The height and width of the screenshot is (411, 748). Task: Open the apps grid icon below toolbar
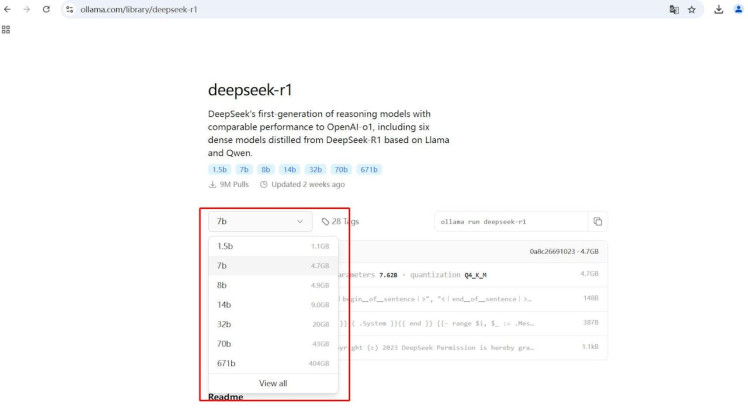click(6, 30)
